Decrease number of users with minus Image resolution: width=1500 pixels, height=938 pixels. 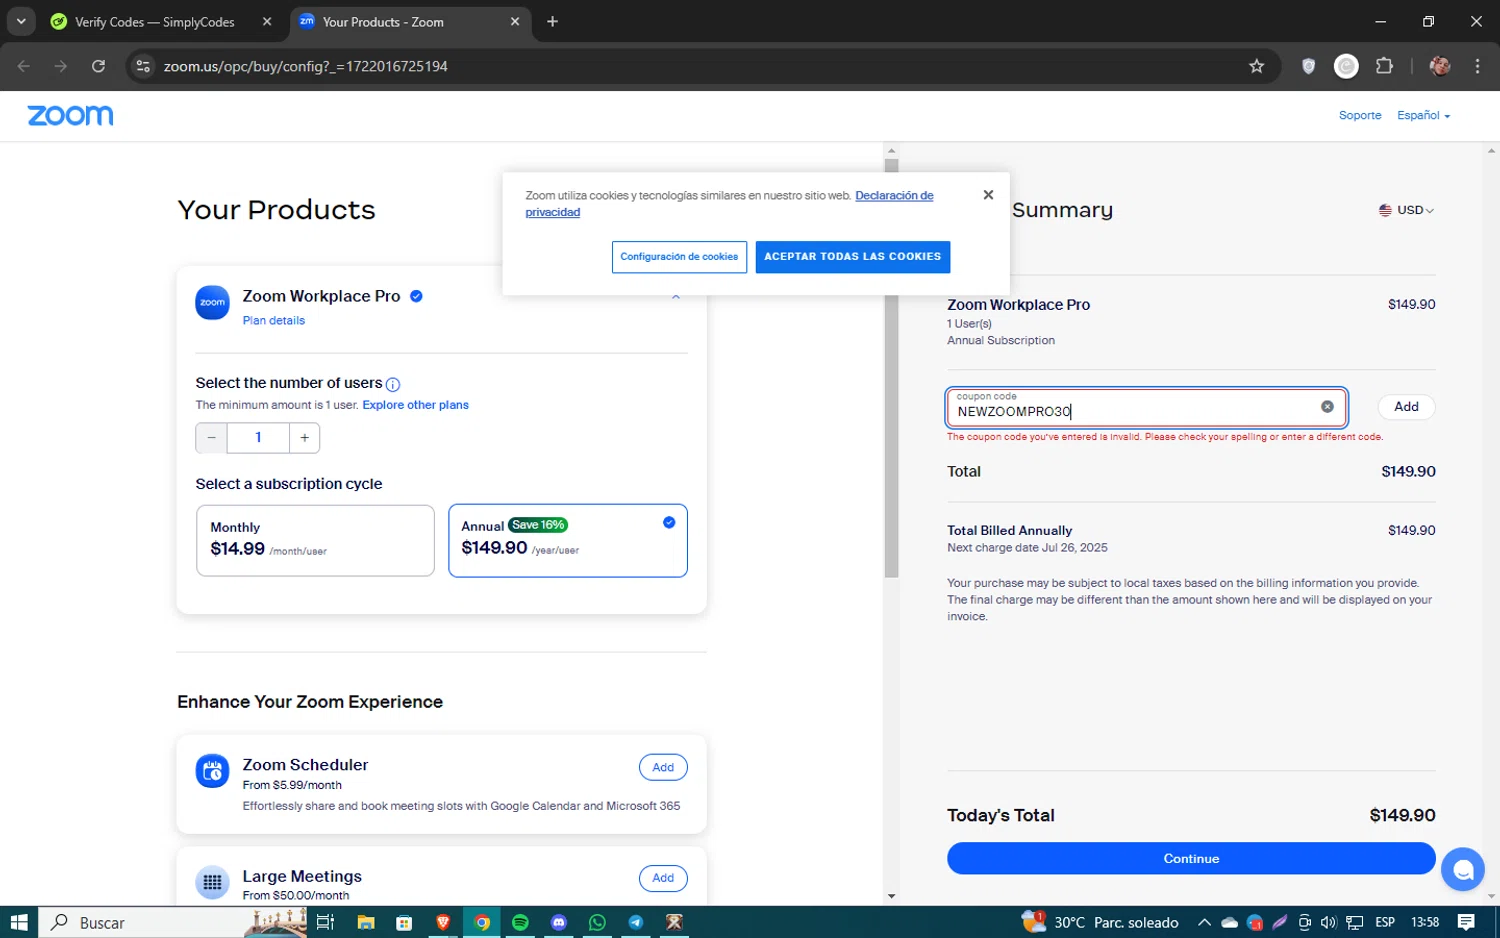click(211, 438)
